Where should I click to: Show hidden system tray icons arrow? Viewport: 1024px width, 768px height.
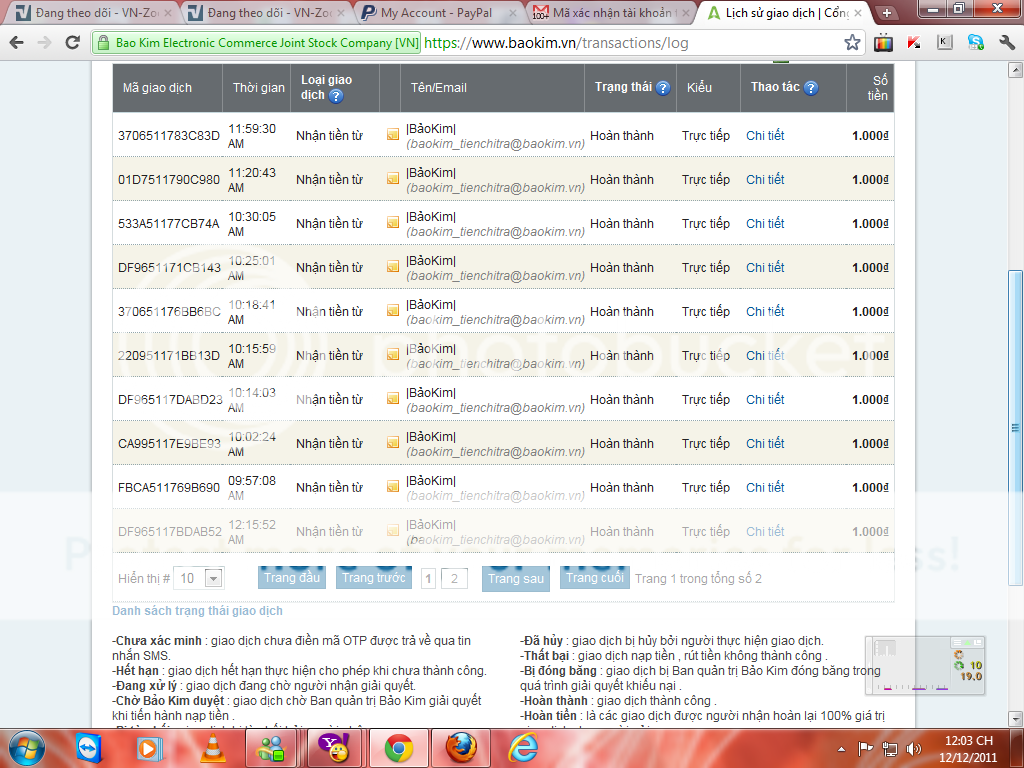[x=842, y=749]
